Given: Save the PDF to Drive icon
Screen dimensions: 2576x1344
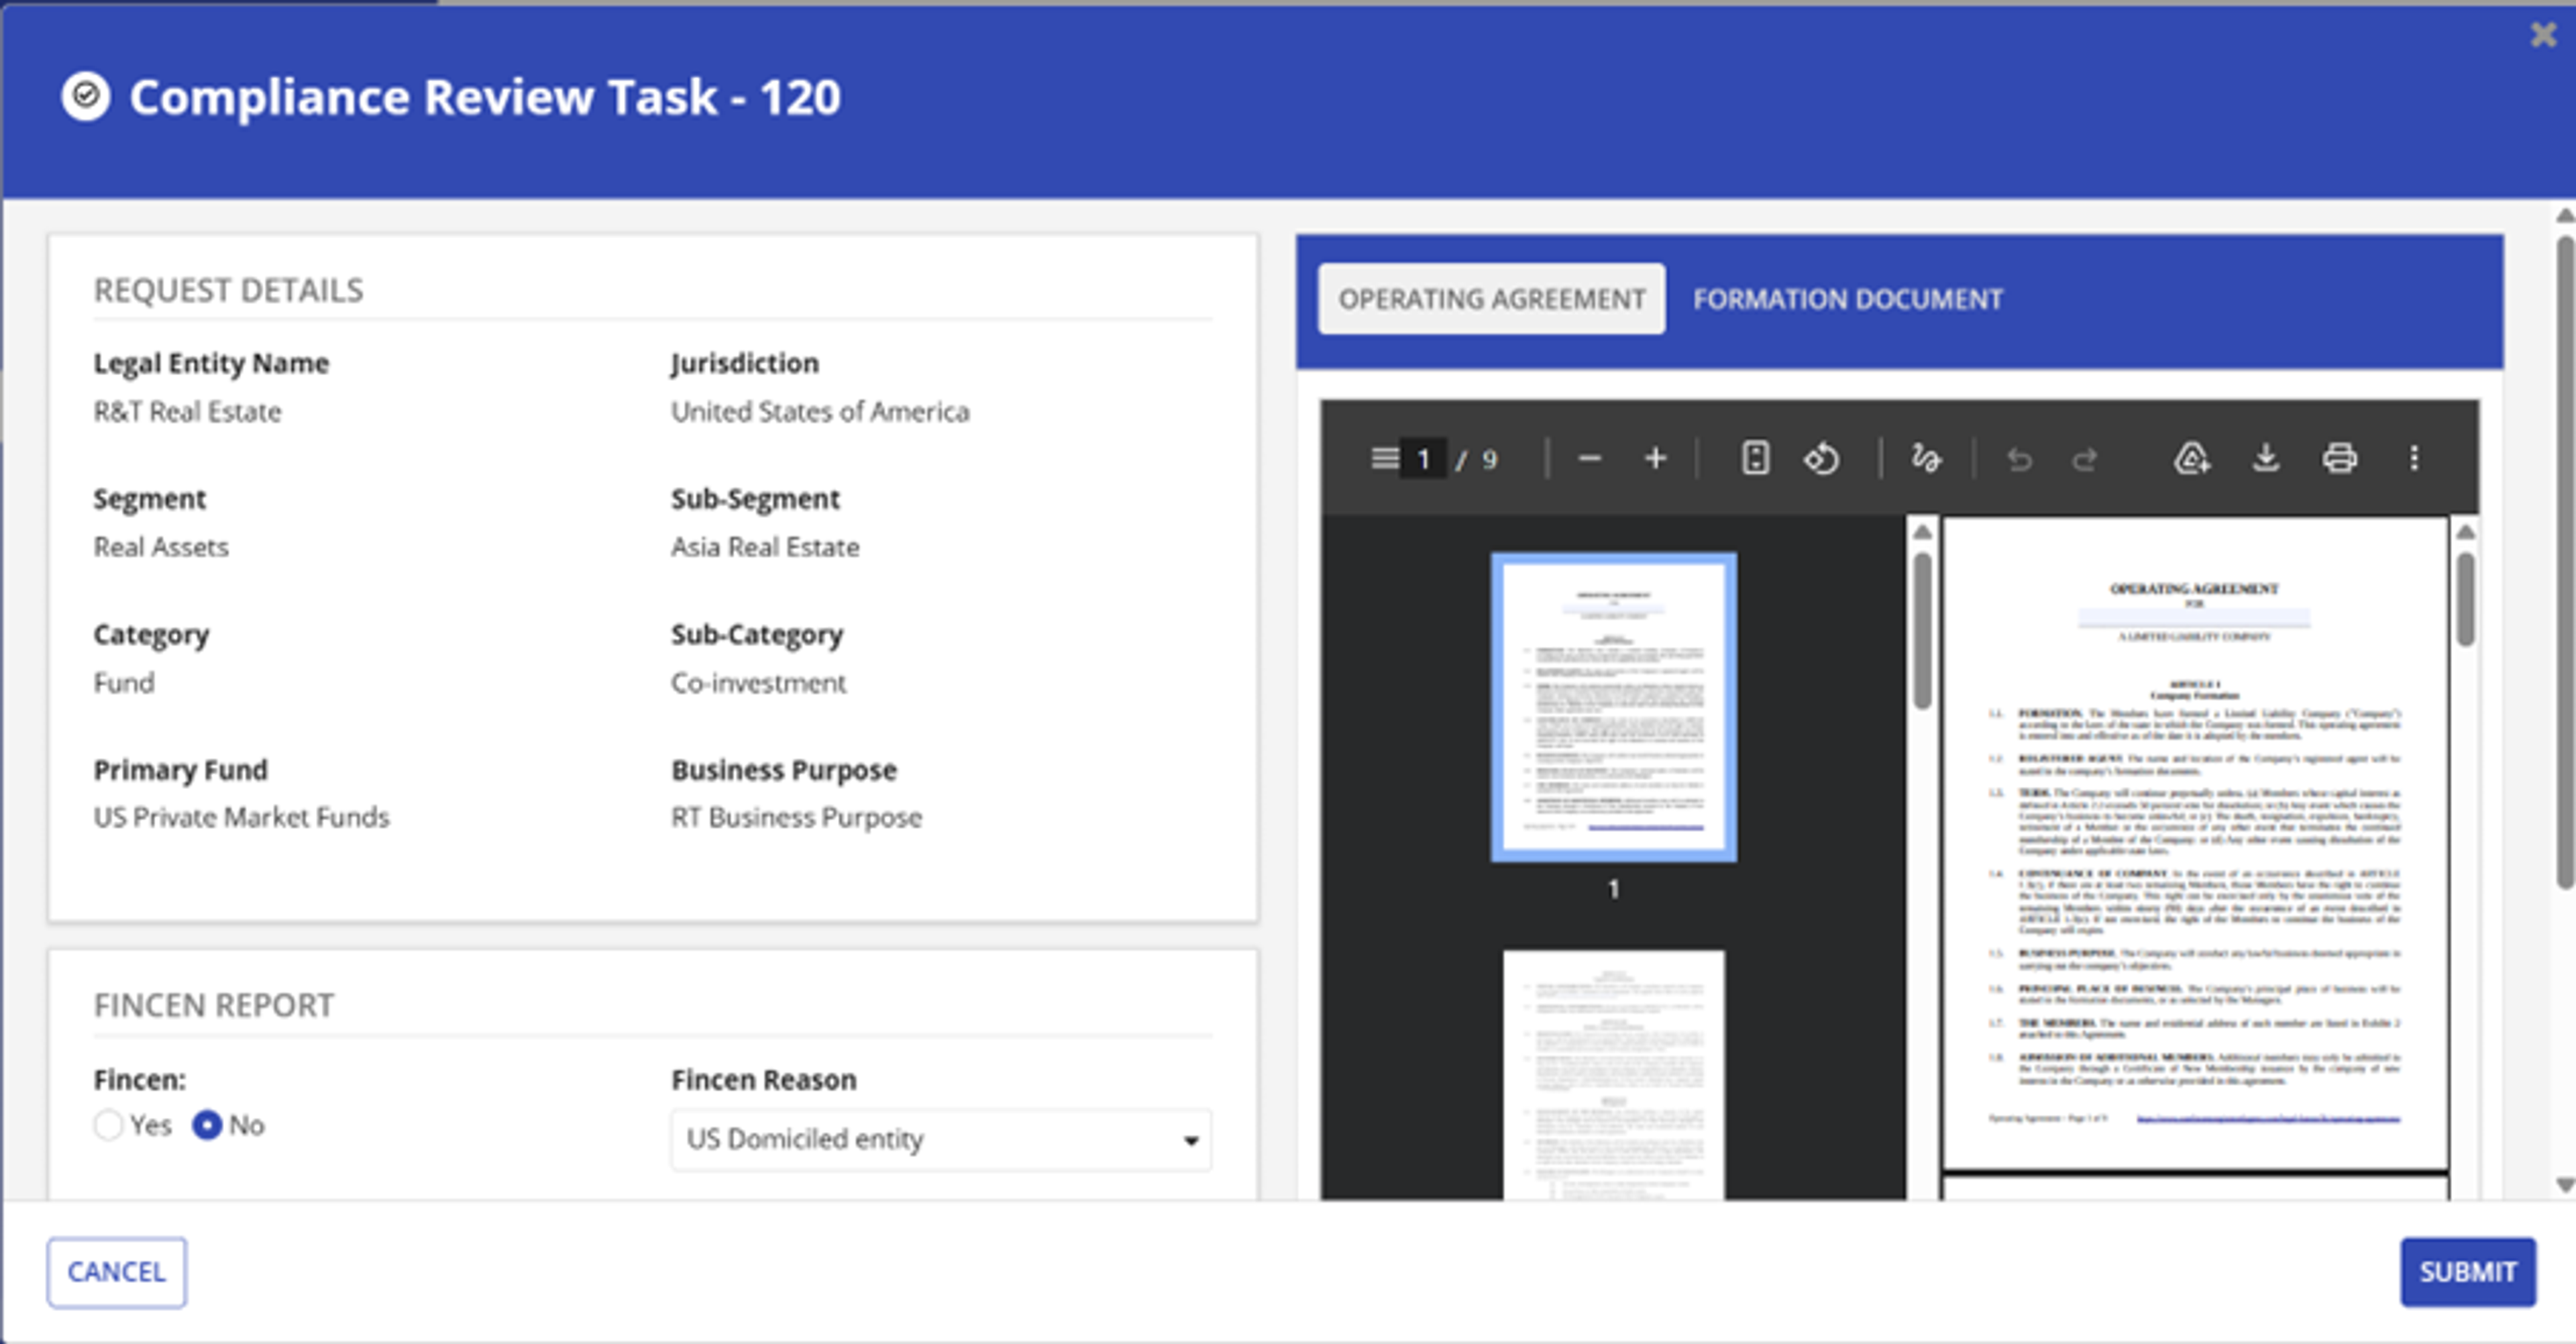Looking at the screenshot, I should pyautogui.click(x=2191, y=459).
